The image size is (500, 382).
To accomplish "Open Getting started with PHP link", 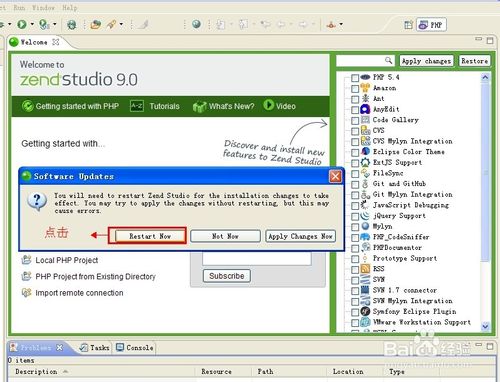I will click(70, 106).
